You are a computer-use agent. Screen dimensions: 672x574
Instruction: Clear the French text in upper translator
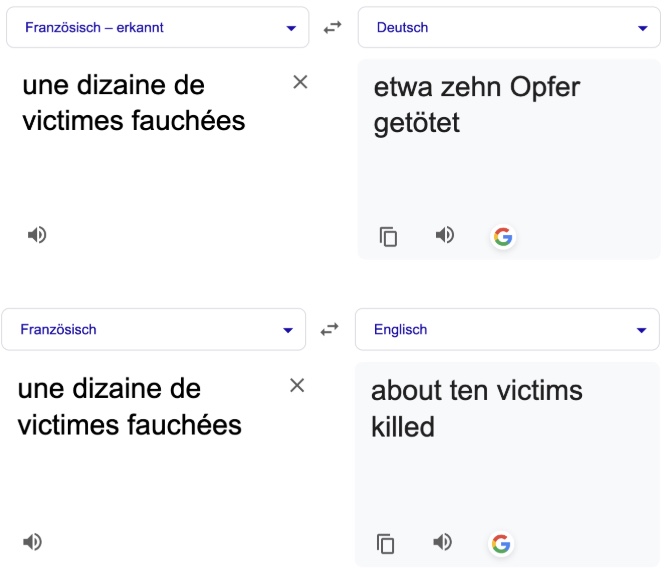[x=300, y=82]
